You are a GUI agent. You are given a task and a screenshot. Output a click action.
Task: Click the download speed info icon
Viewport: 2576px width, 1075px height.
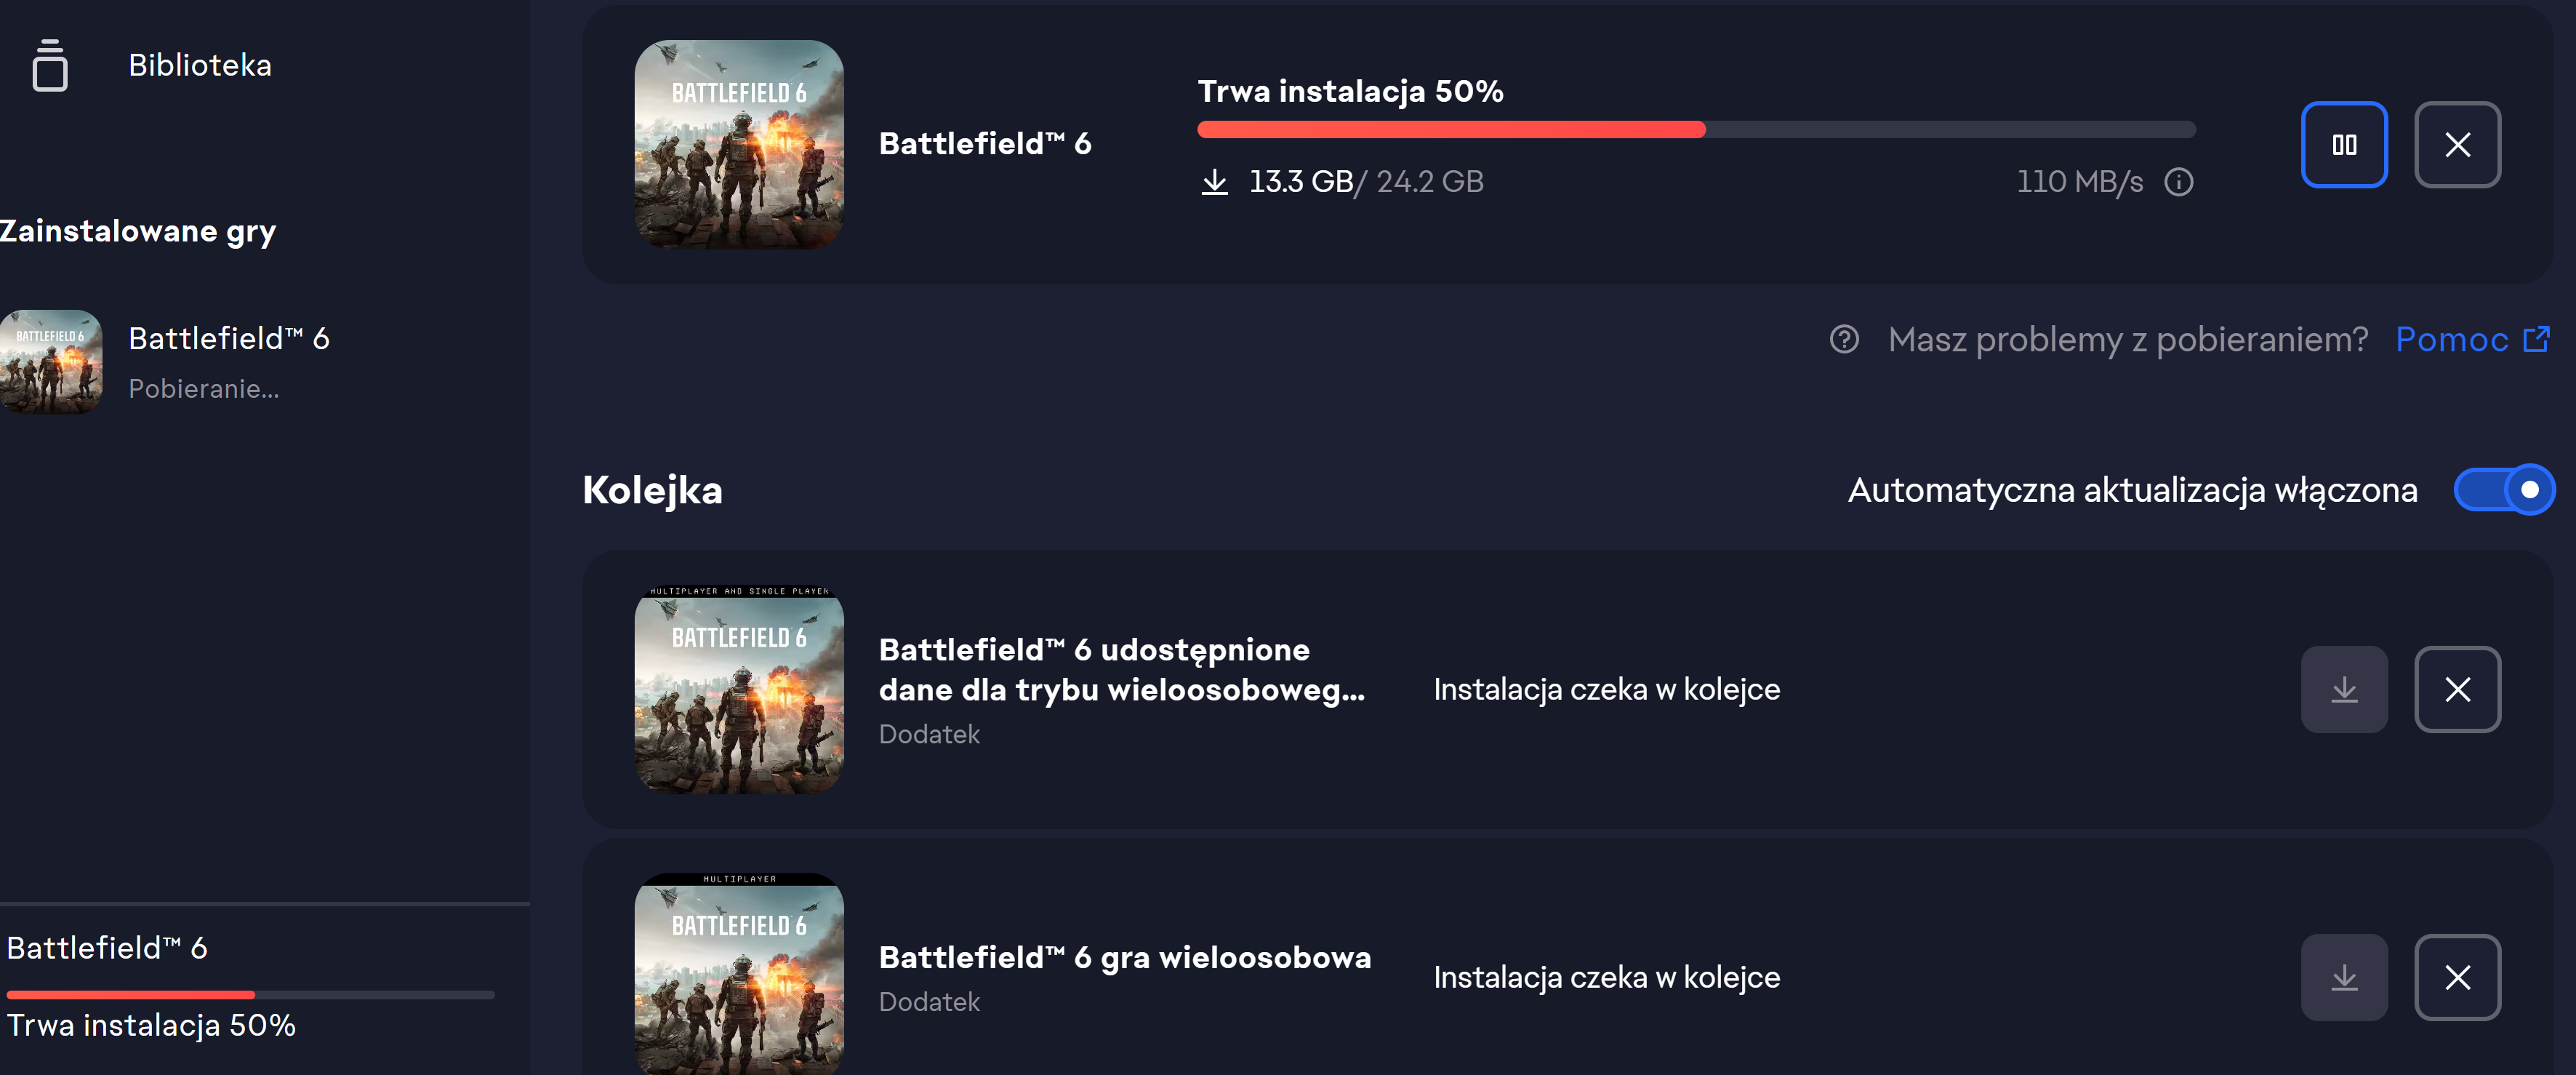pyautogui.click(x=2178, y=182)
